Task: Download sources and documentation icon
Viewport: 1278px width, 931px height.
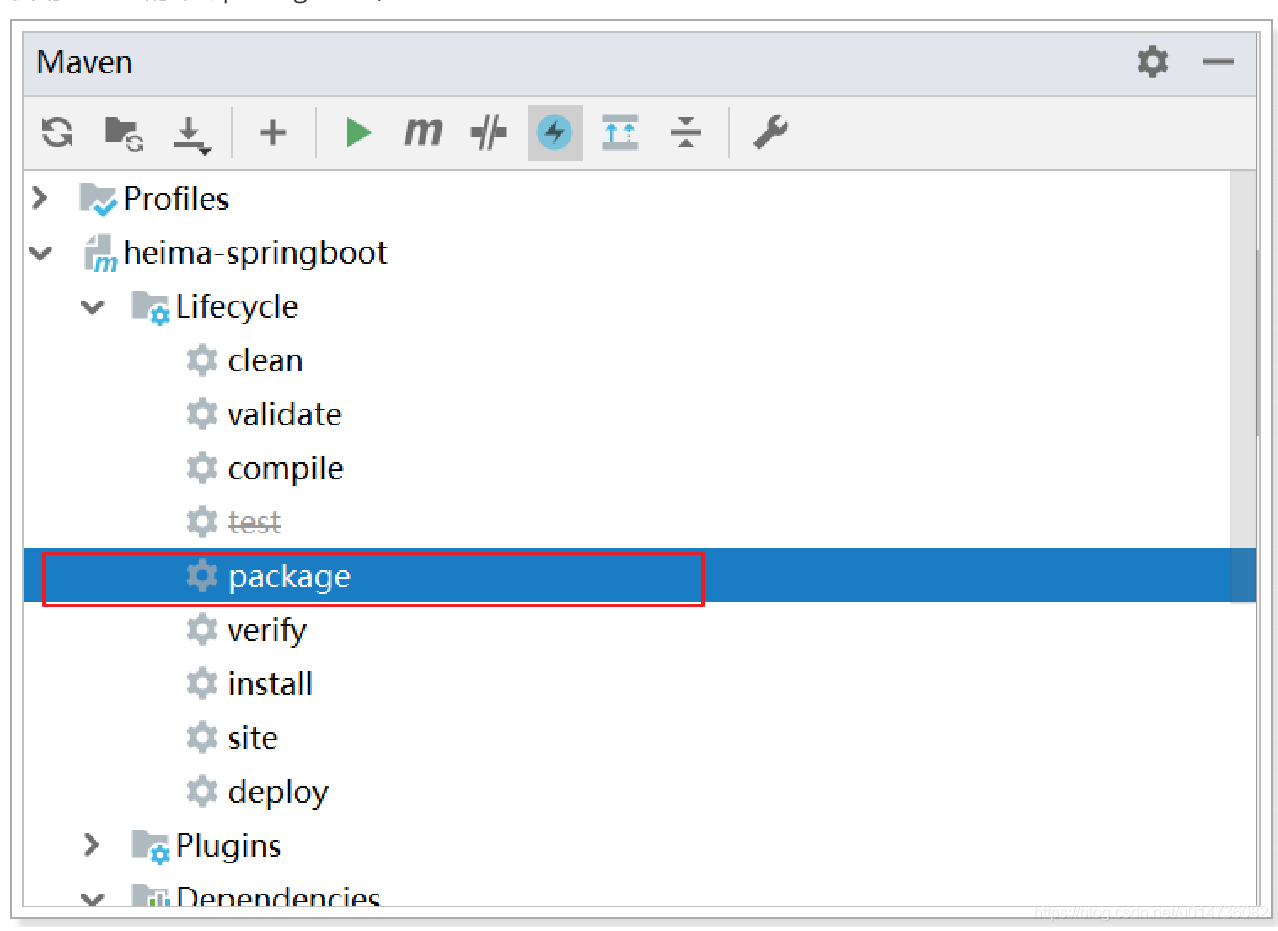Action: (191, 134)
